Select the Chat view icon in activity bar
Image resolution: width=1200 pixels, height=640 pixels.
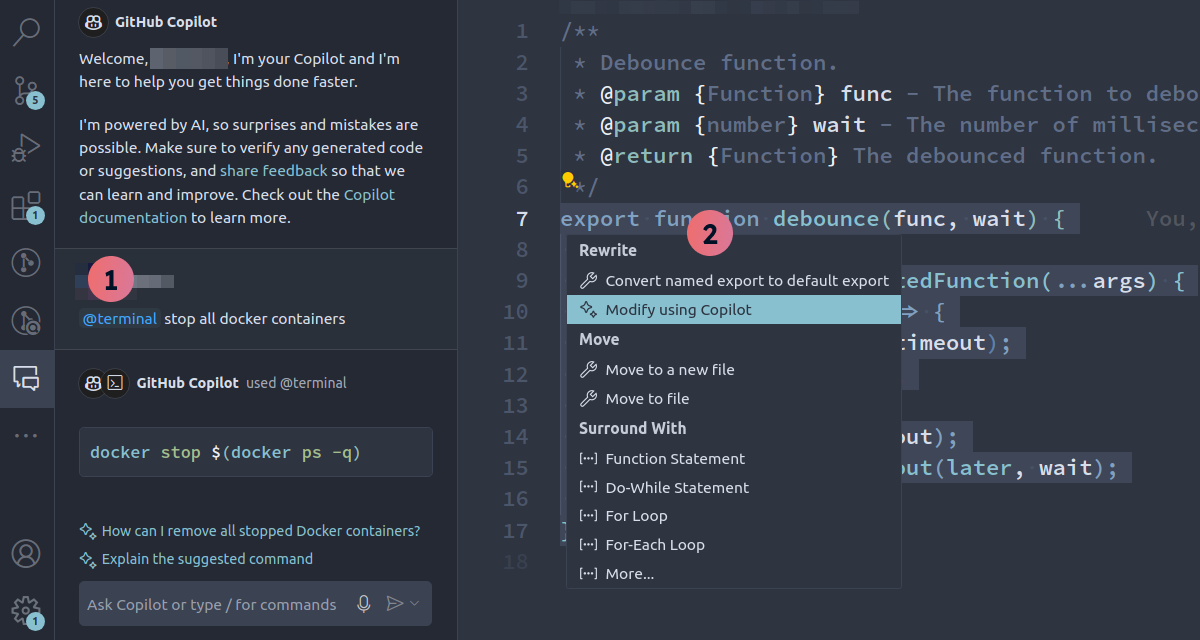[x=26, y=378]
